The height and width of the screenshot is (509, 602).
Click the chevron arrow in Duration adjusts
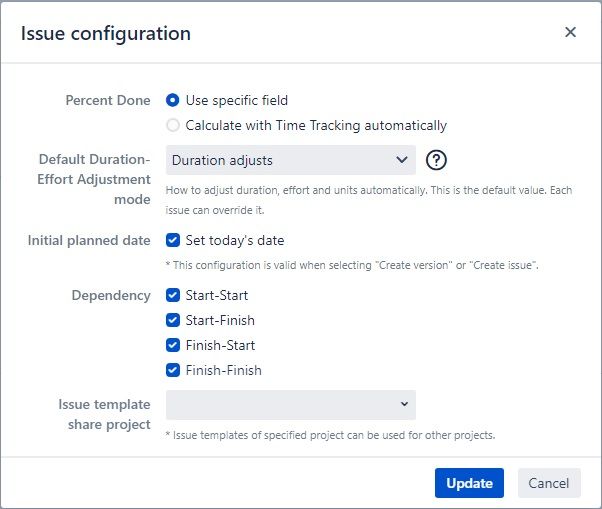coord(402,159)
